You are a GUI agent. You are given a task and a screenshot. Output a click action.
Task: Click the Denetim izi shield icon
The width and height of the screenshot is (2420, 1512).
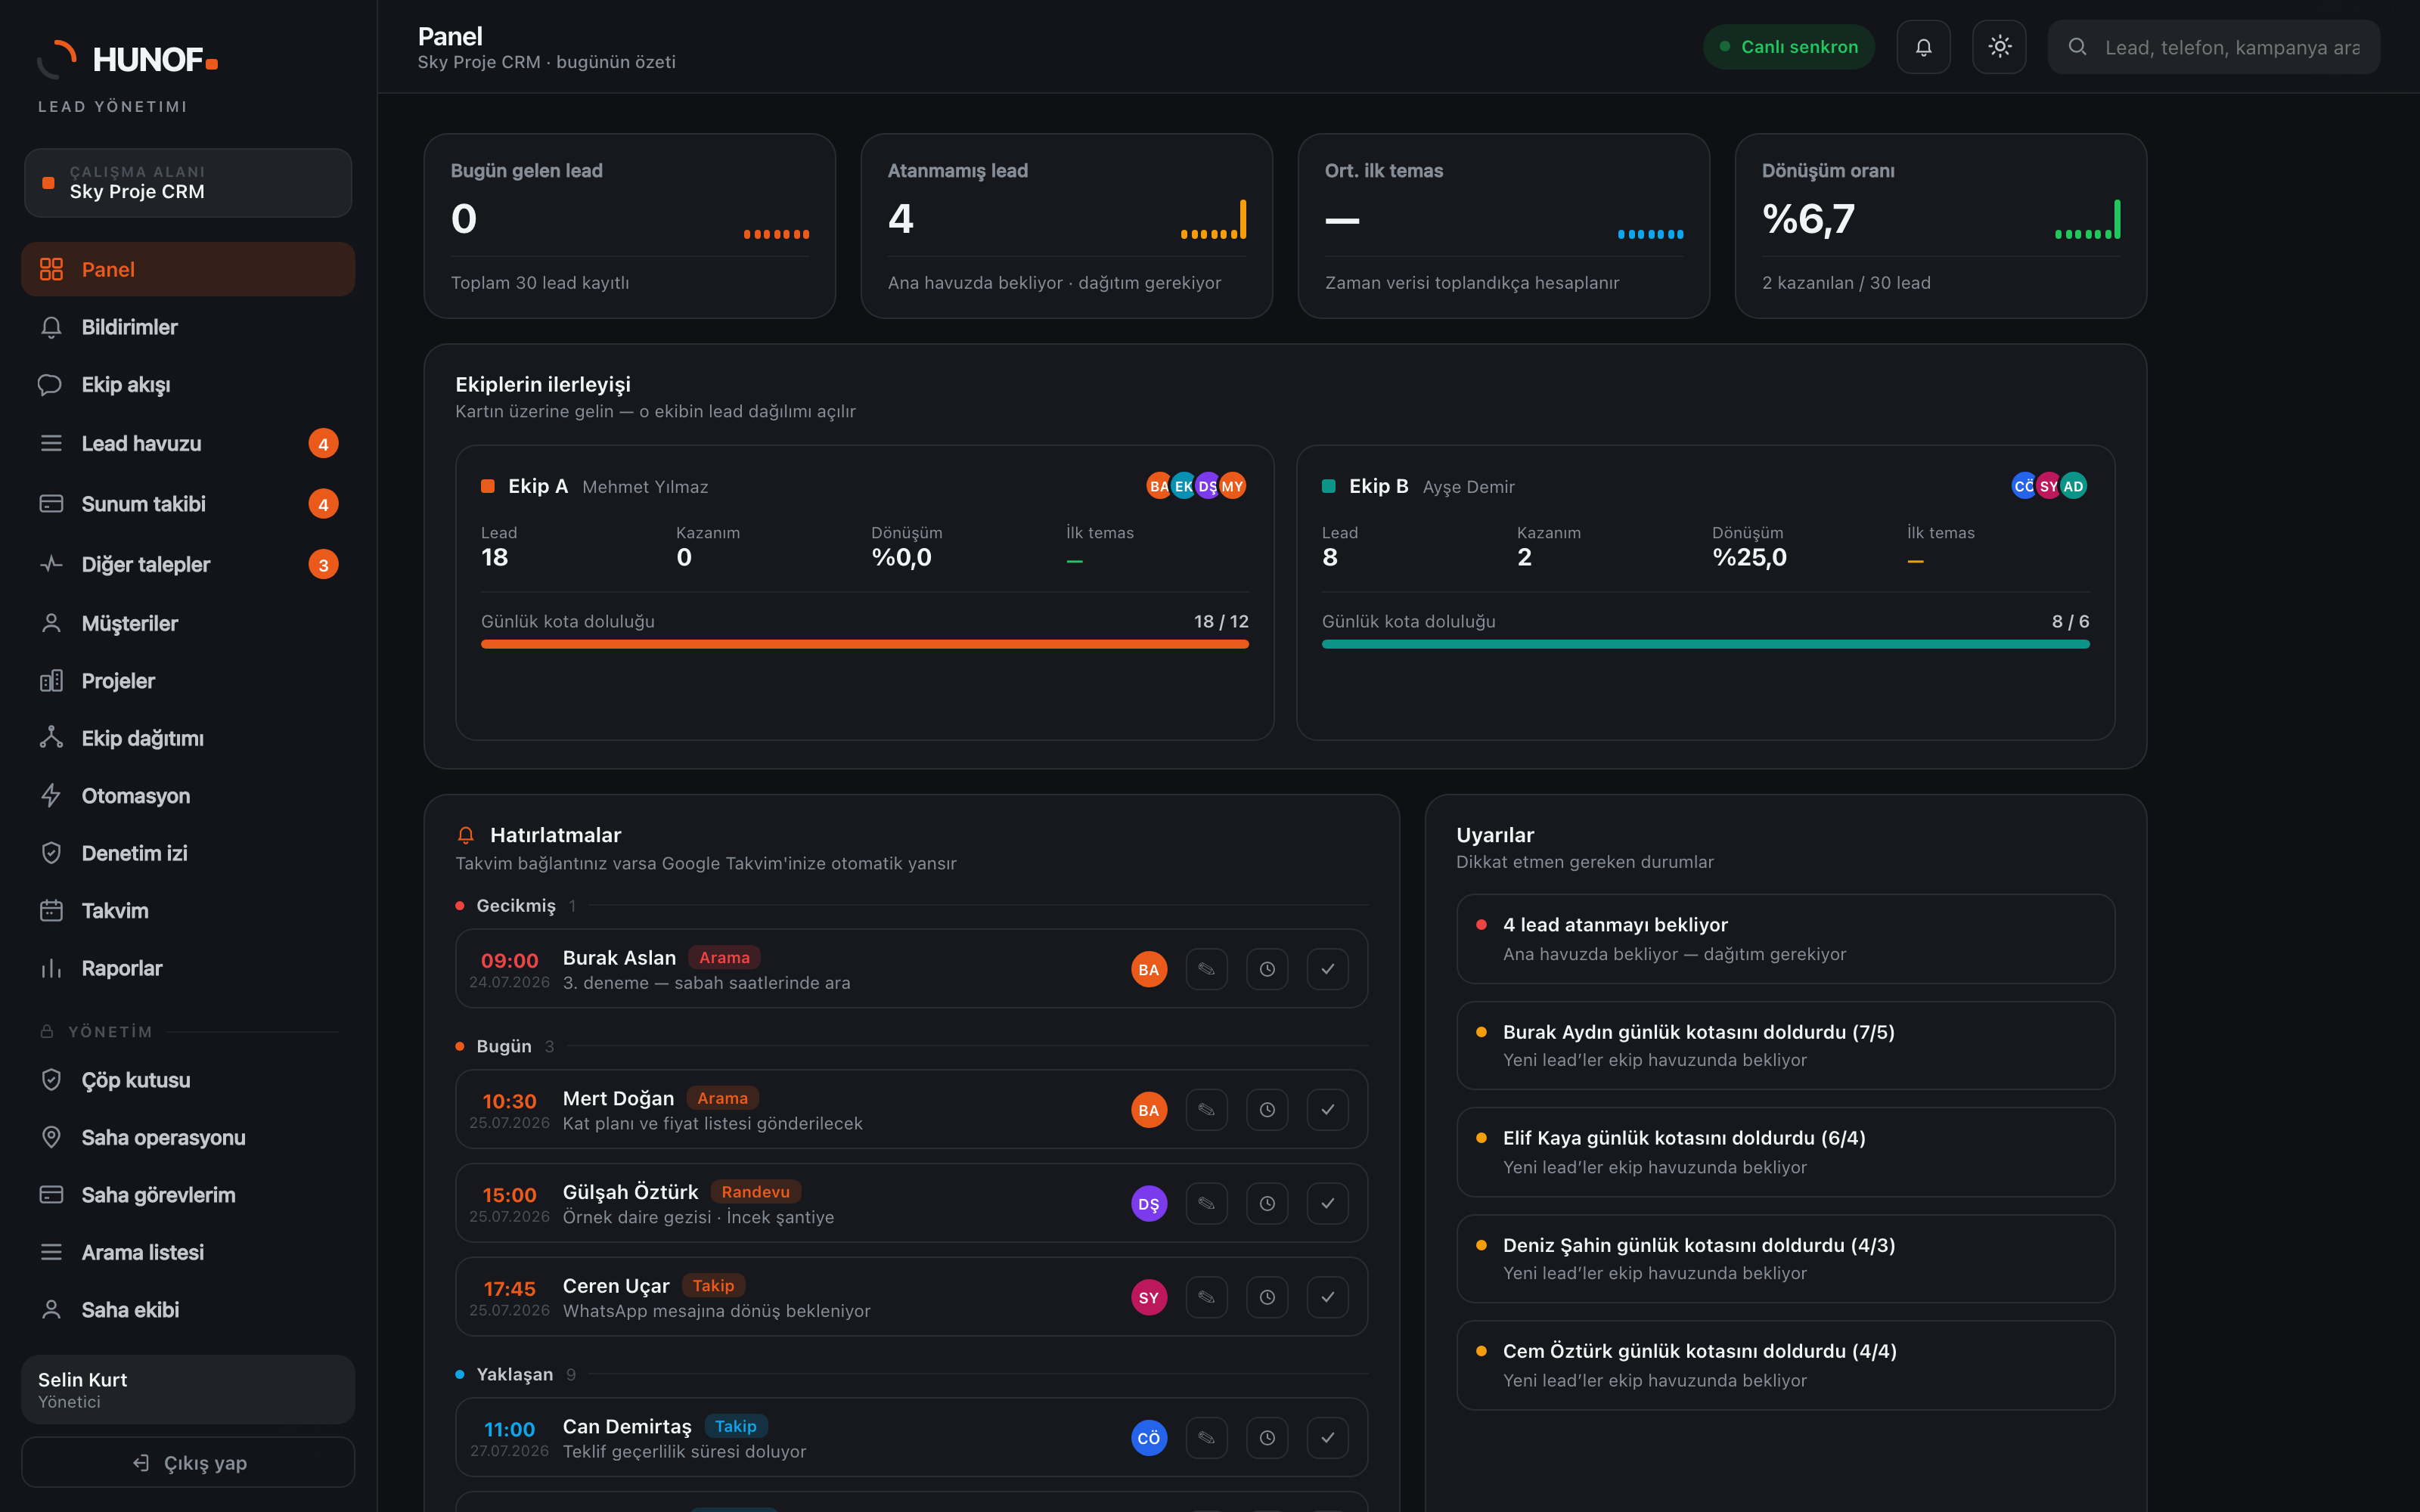tap(51, 853)
